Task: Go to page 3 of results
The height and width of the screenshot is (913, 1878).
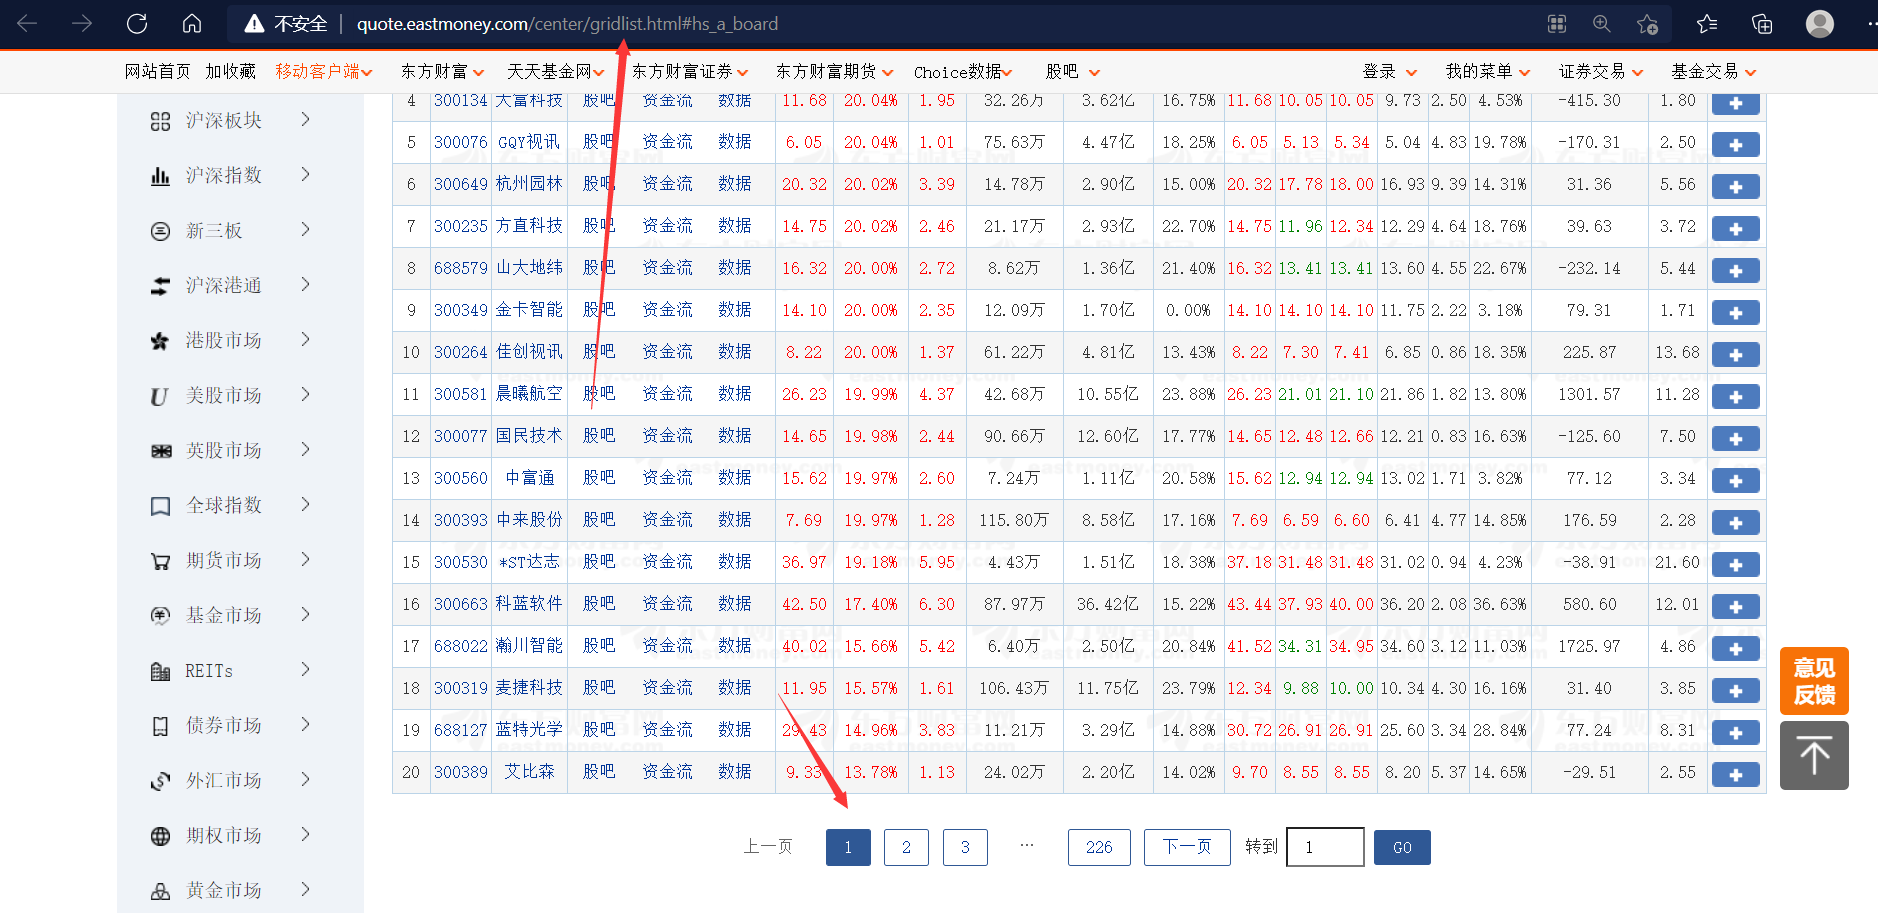Action: pyautogui.click(x=965, y=848)
